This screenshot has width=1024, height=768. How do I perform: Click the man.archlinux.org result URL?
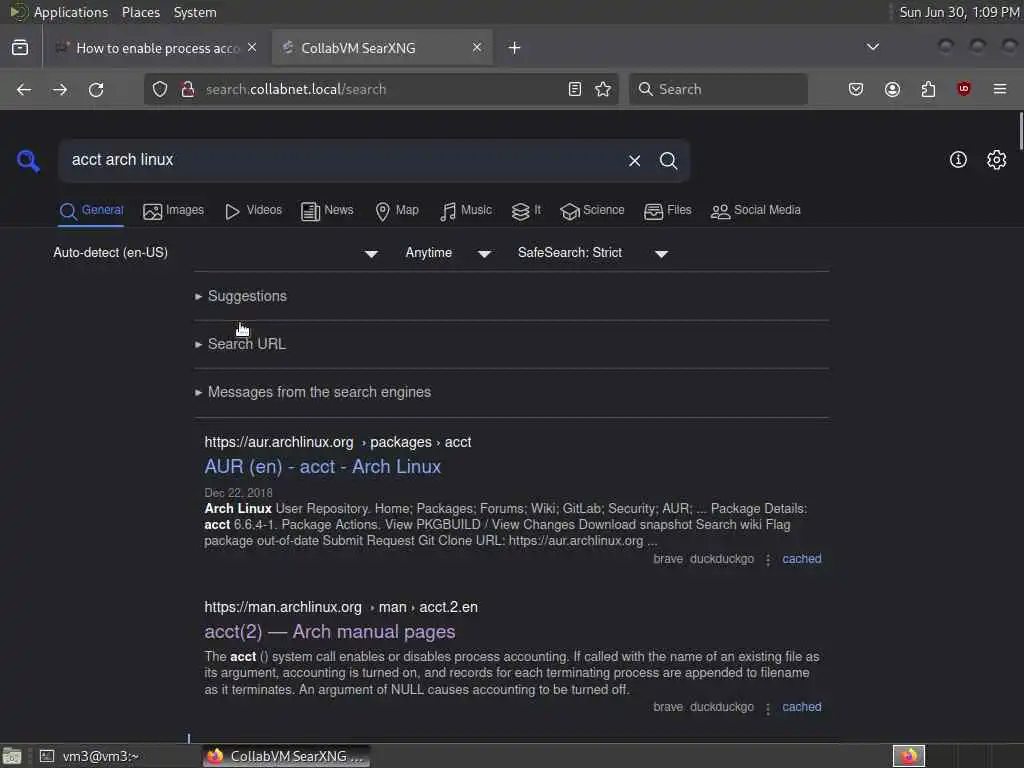tap(341, 607)
